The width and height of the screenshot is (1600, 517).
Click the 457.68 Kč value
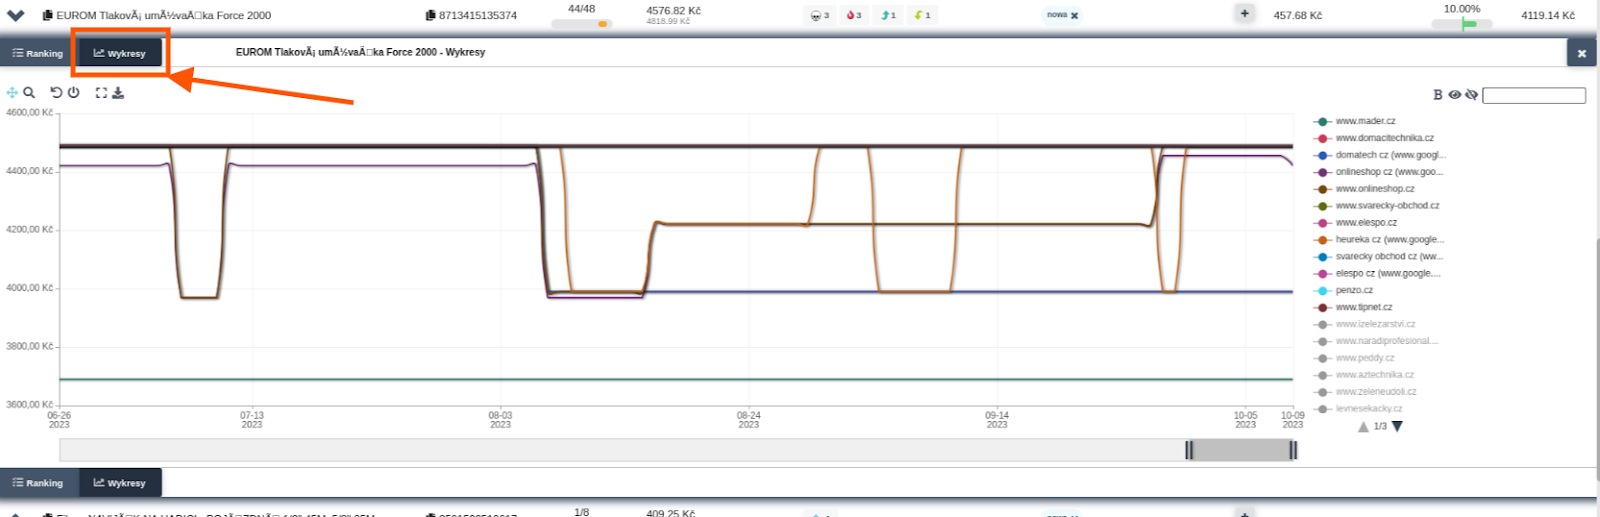(x=1298, y=16)
